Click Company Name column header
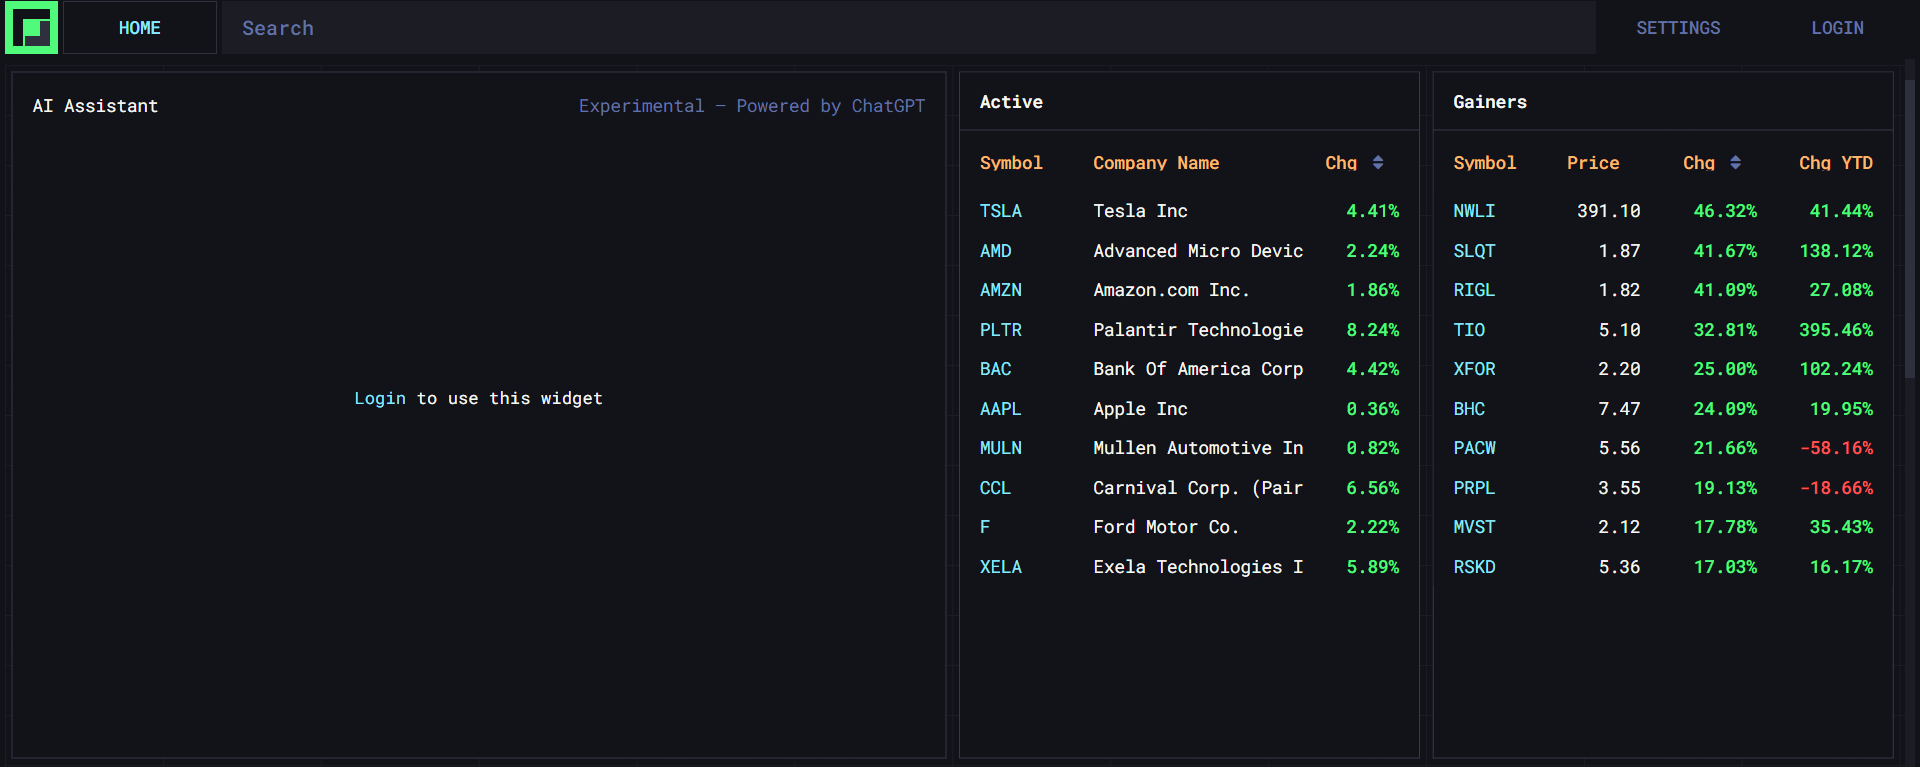 point(1156,163)
